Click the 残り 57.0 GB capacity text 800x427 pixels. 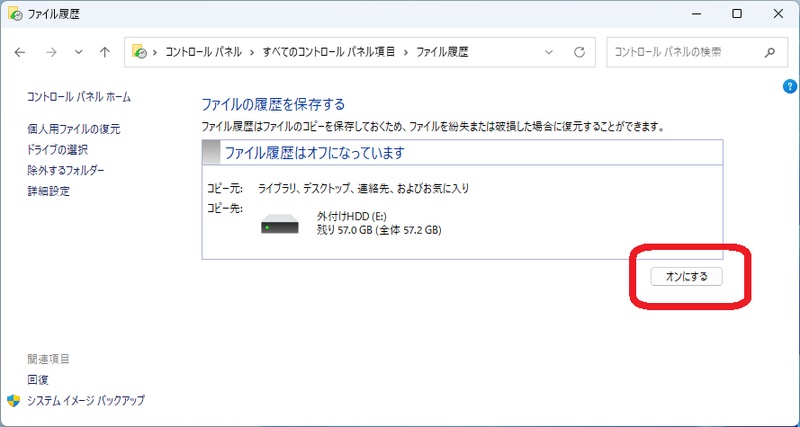[379, 230]
